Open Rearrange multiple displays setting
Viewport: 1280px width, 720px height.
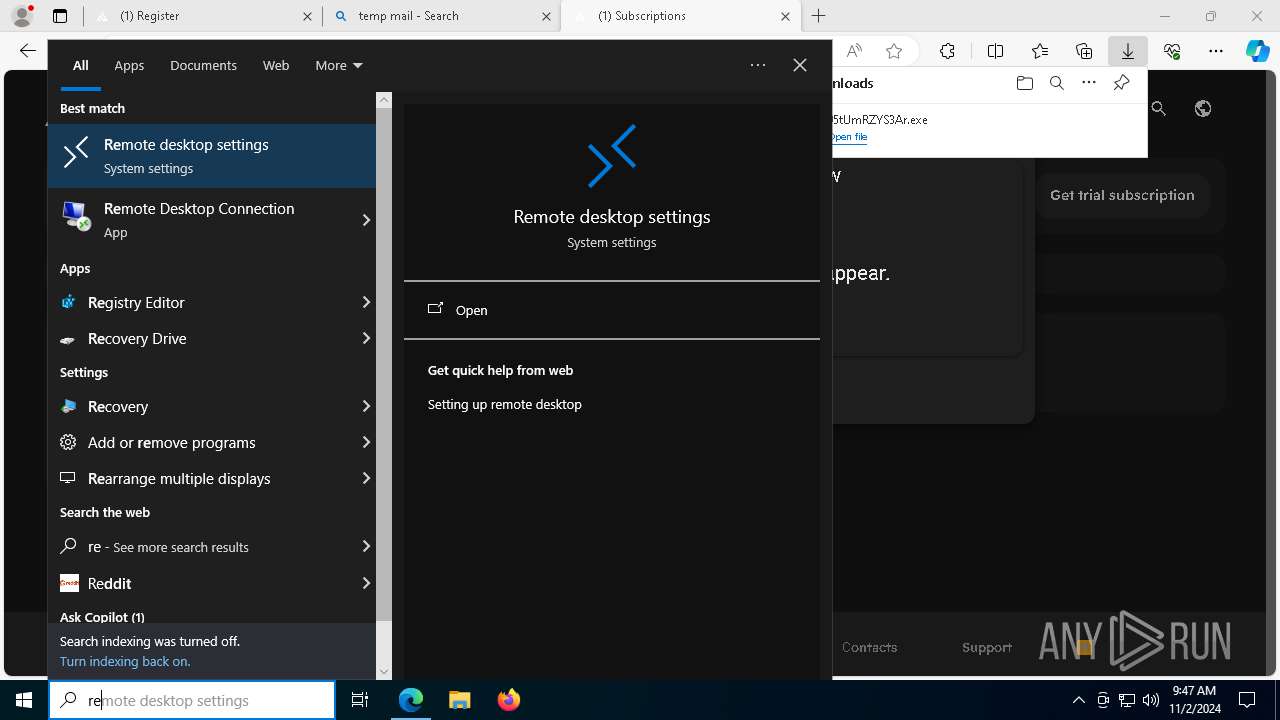point(199,478)
